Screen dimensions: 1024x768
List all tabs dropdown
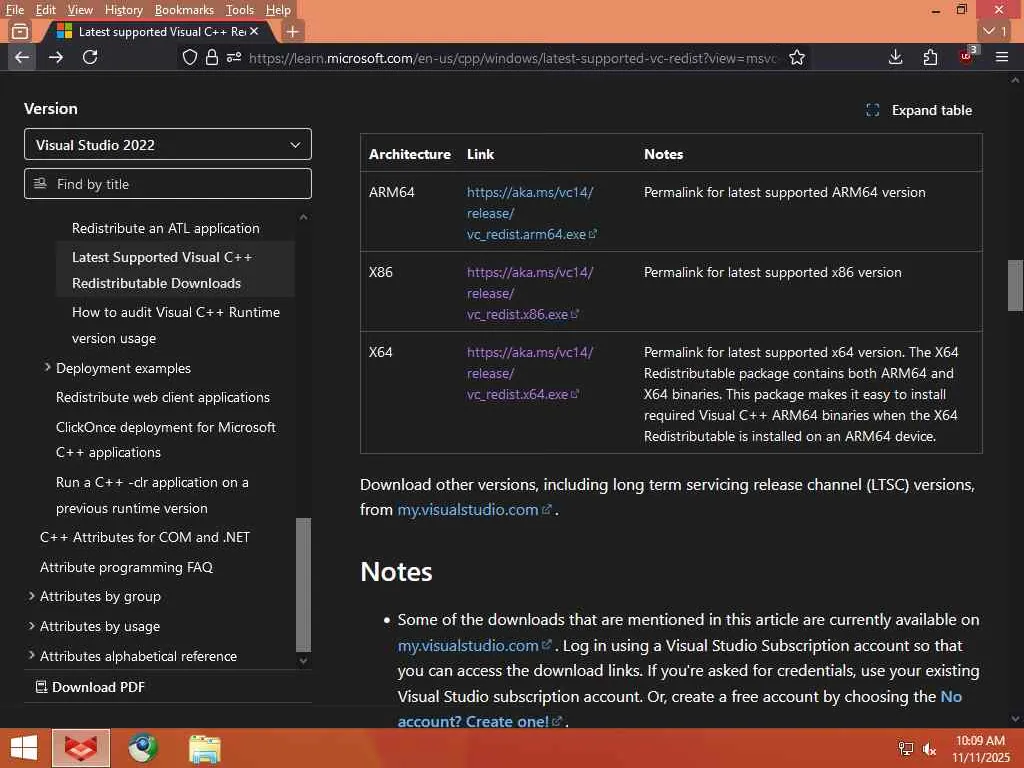click(x=995, y=31)
